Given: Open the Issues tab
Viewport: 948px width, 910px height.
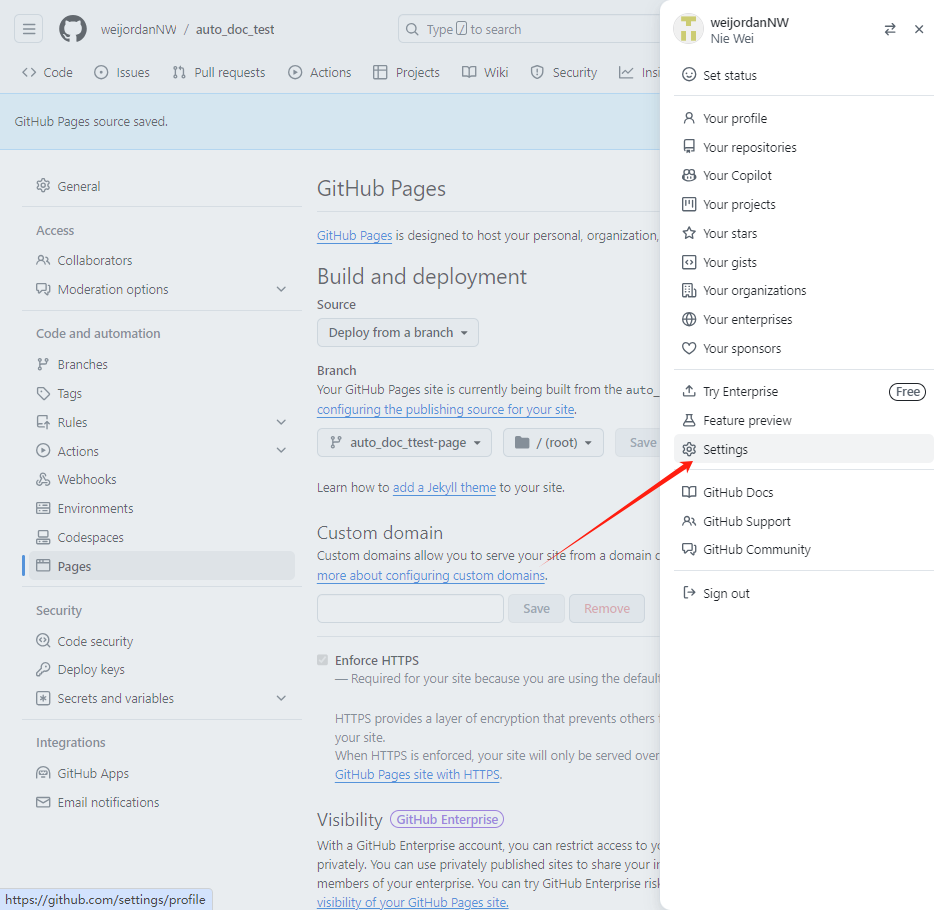Looking at the screenshot, I should [x=122, y=73].
